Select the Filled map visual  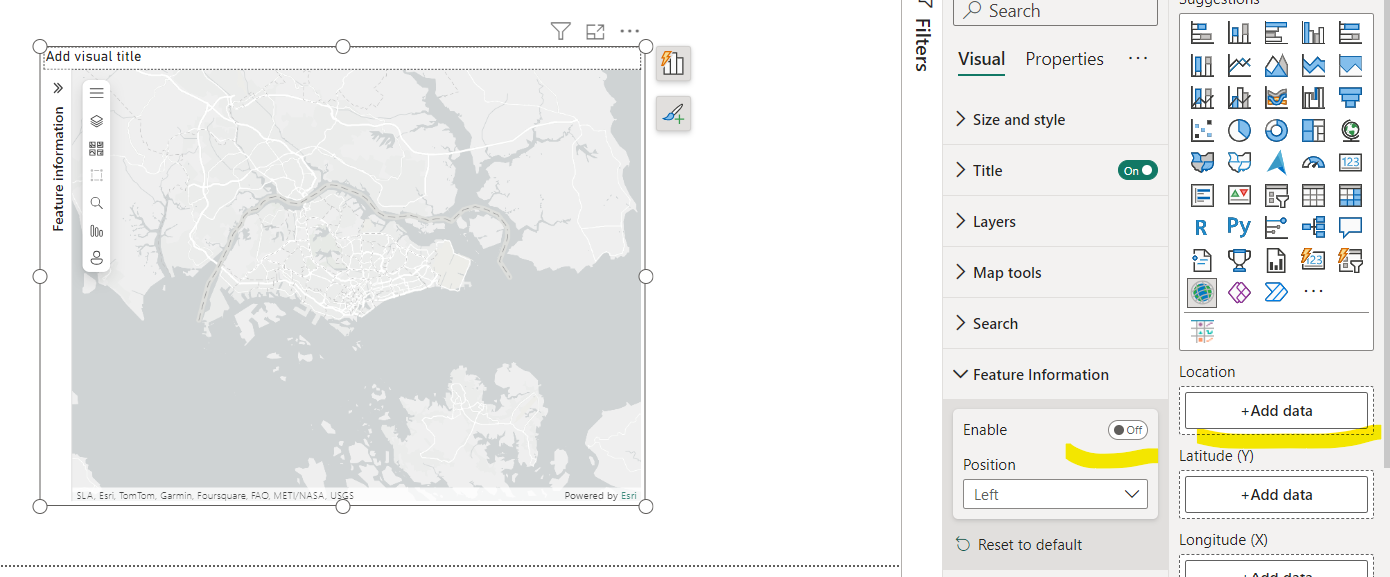(x=1202, y=162)
